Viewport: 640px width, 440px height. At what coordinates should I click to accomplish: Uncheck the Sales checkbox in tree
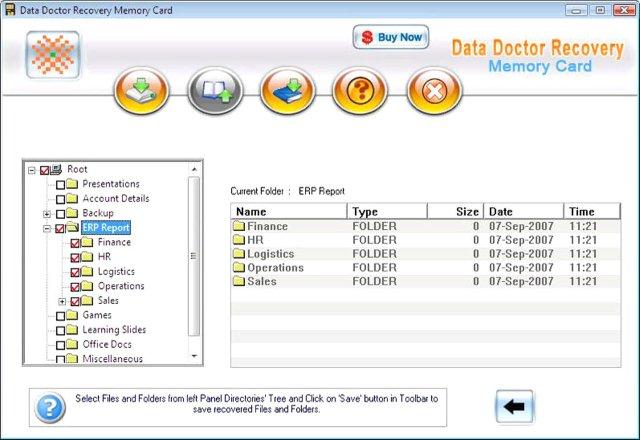pos(75,302)
